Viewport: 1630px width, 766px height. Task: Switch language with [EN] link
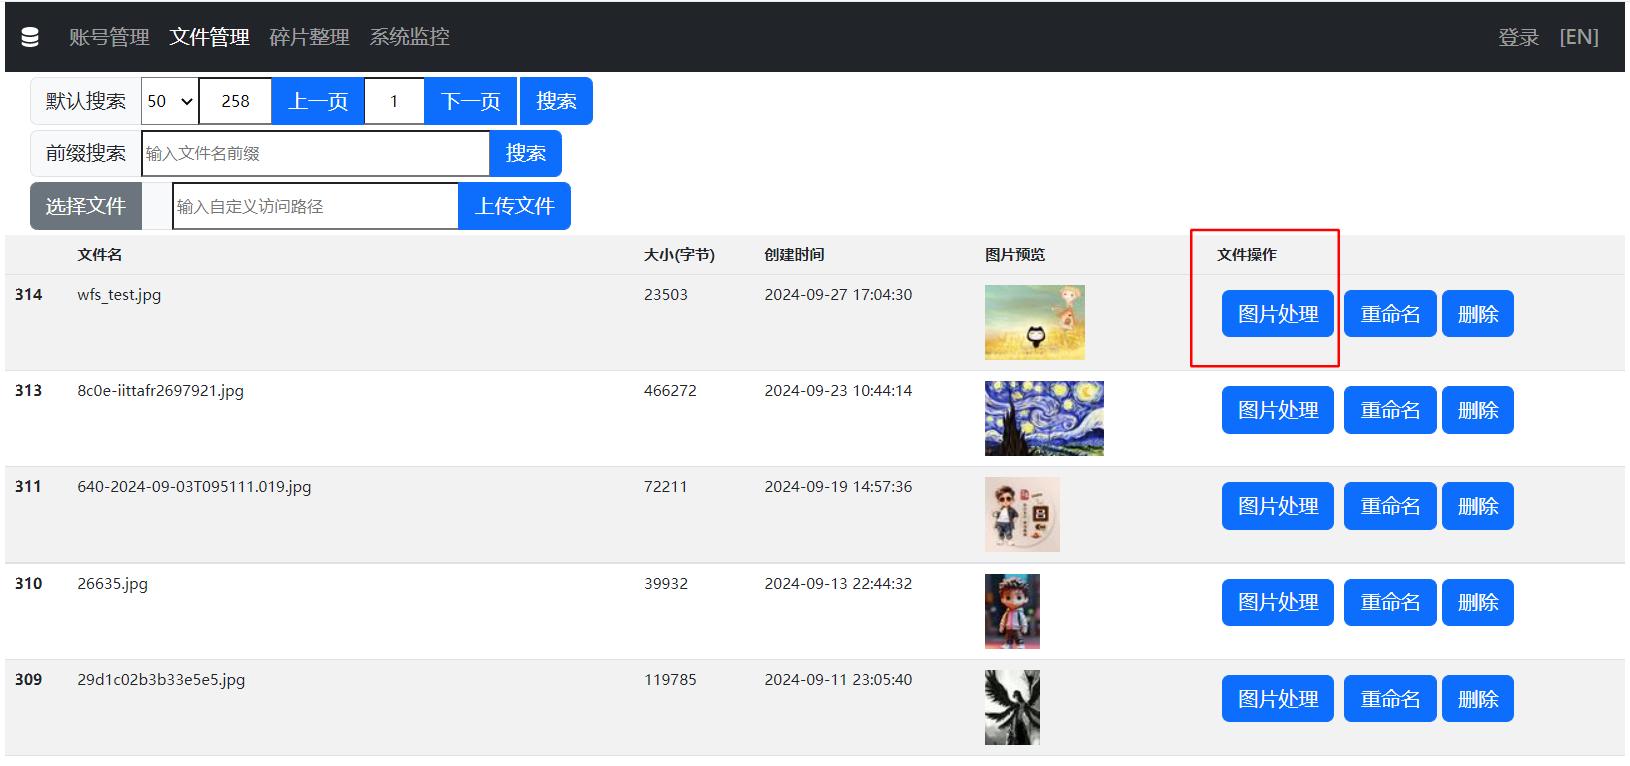click(1578, 37)
